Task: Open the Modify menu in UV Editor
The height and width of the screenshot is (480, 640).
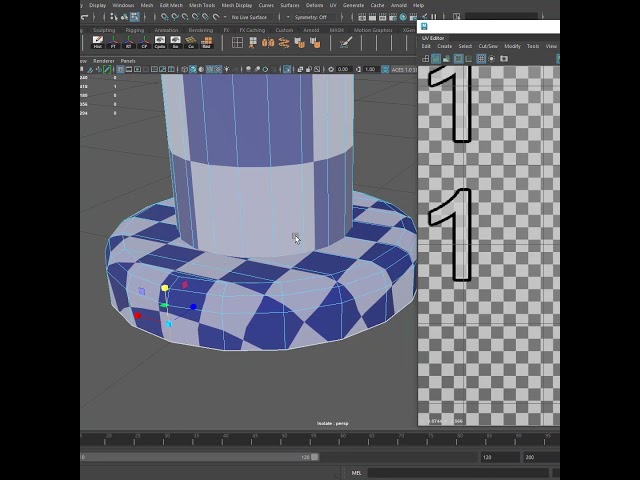Action: [512, 46]
